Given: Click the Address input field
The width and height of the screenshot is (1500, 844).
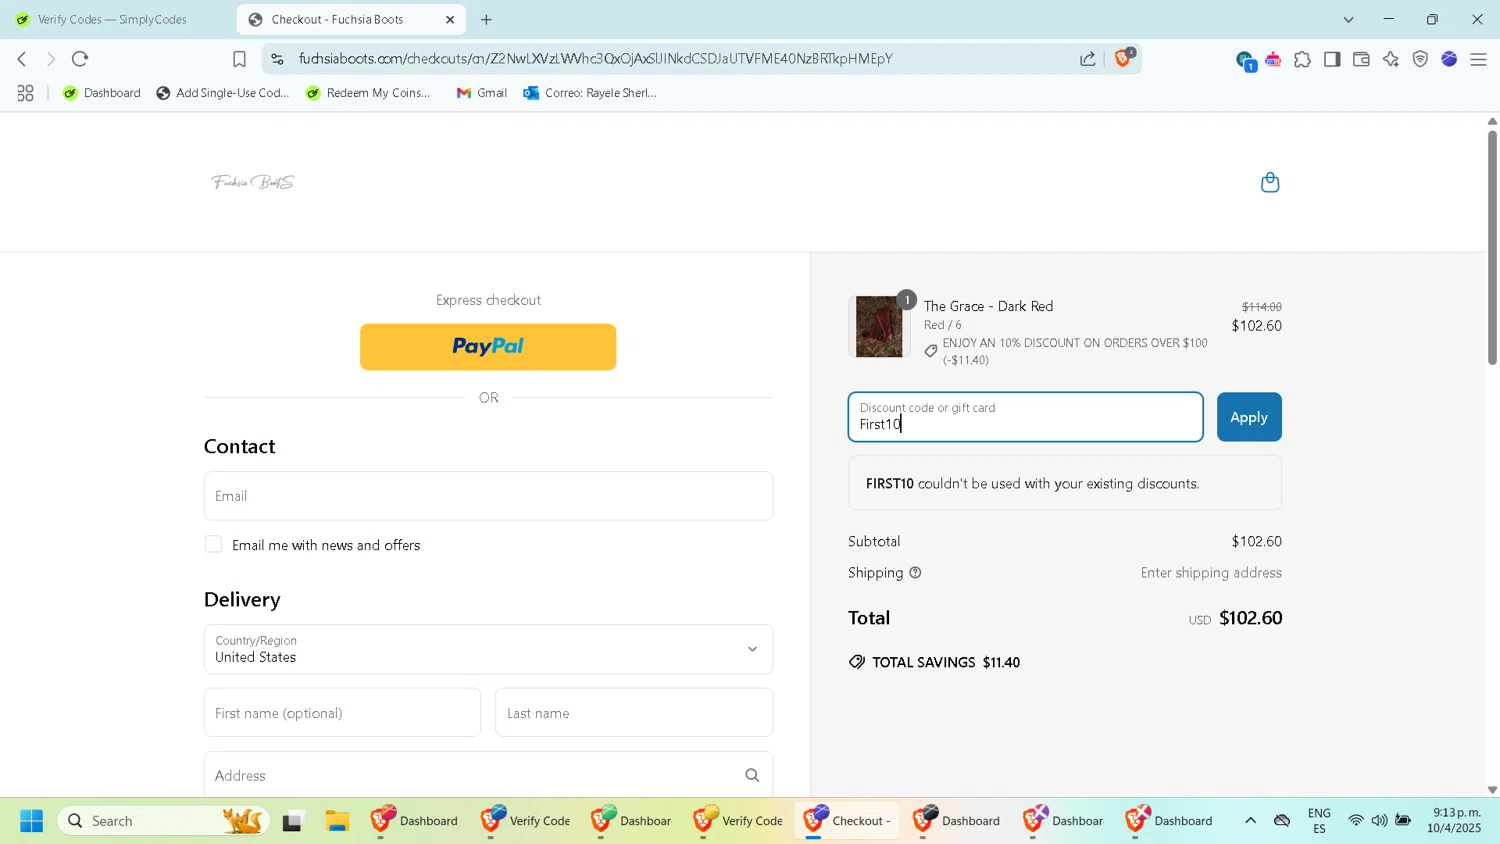Looking at the screenshot, I should [488, 775].
